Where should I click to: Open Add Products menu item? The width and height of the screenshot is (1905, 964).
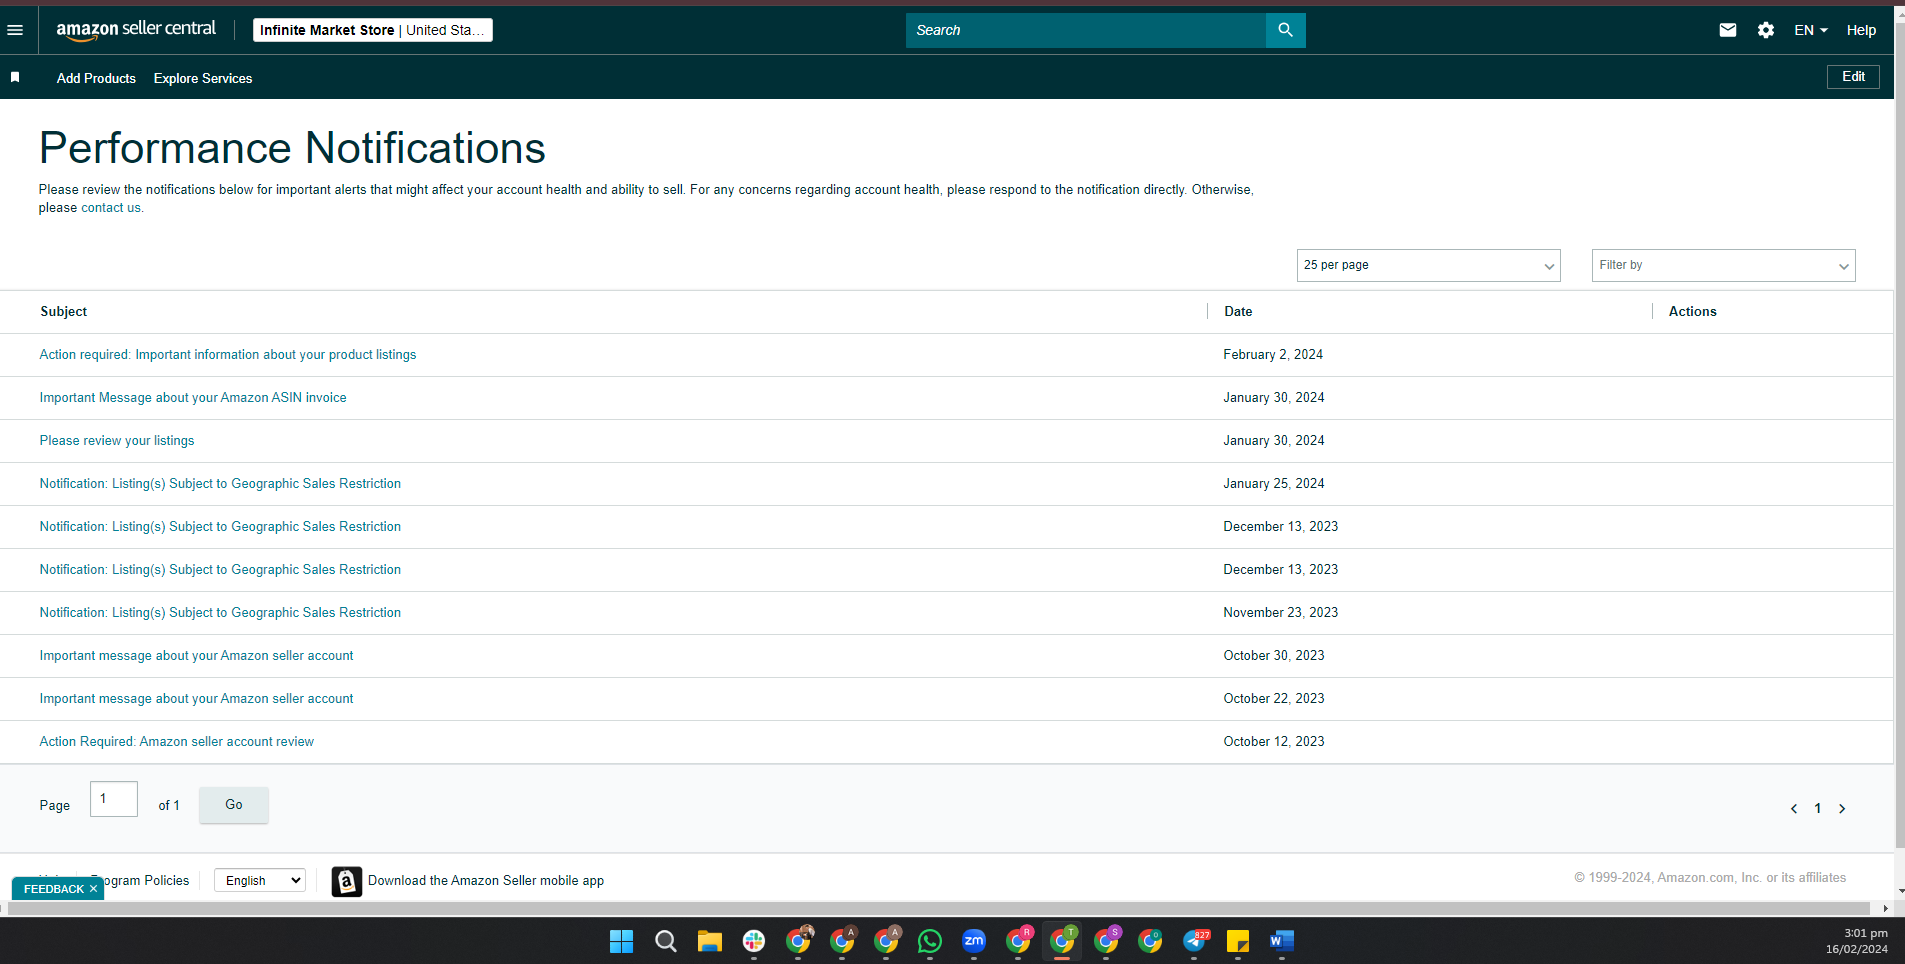click(96, 78)
